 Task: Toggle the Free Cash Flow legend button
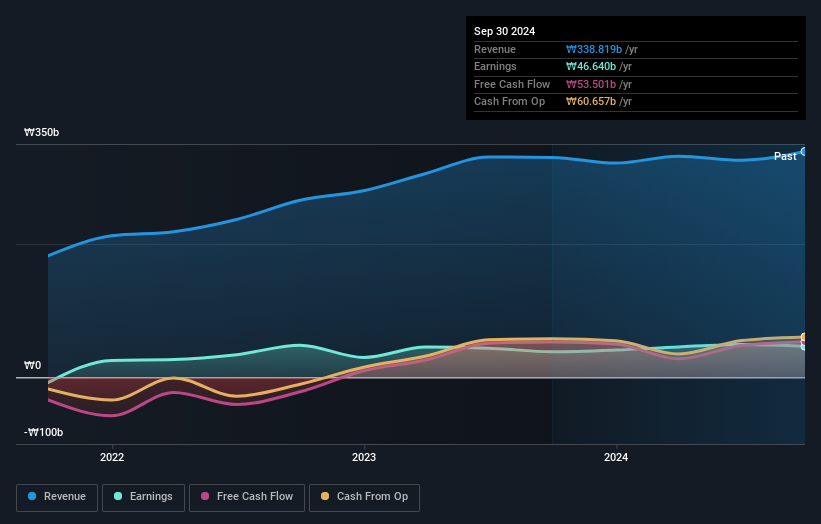(x=247, y=497)
